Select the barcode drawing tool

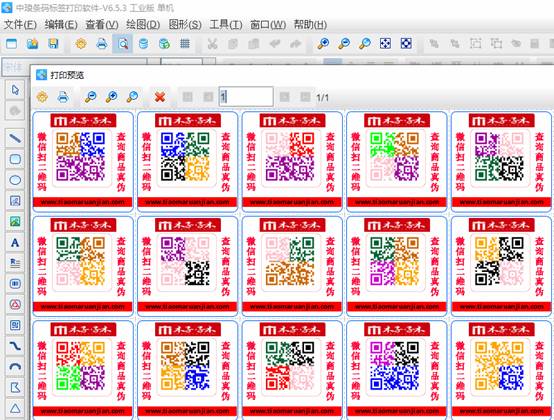[x=15, y=284]
